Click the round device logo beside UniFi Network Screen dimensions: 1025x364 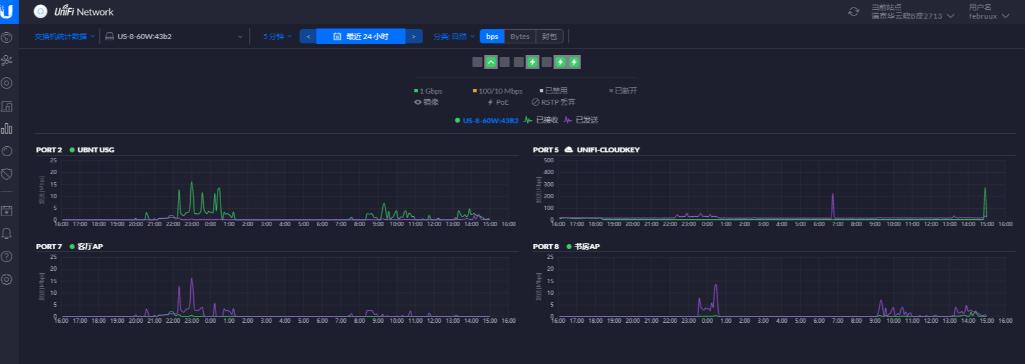pyautogui.click(x=41, y=11)
